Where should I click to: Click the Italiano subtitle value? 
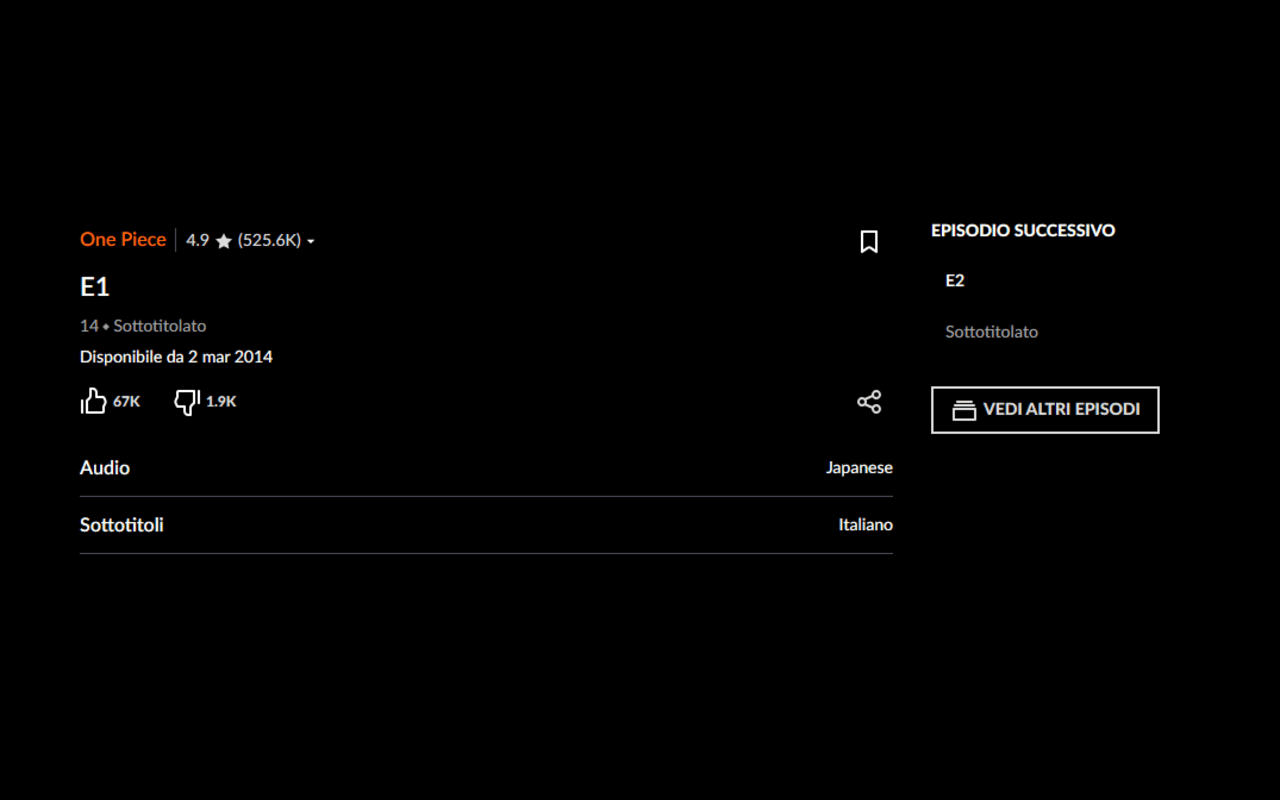coord(865,525)
